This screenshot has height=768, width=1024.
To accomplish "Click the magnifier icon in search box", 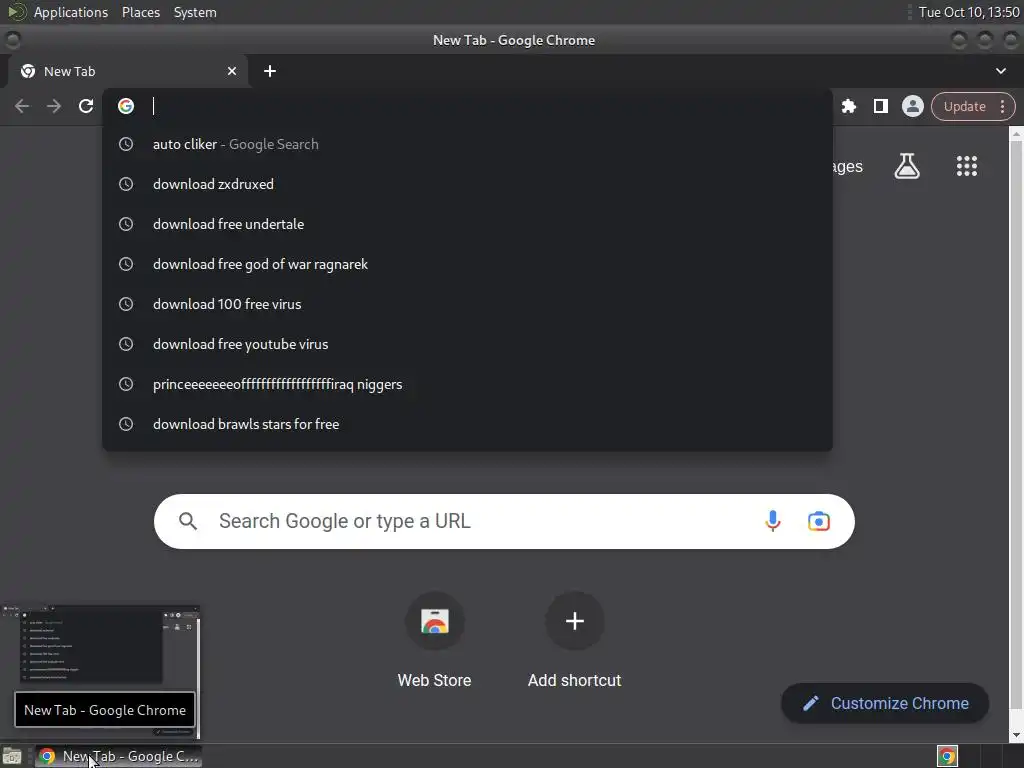I will click(187, 521).
